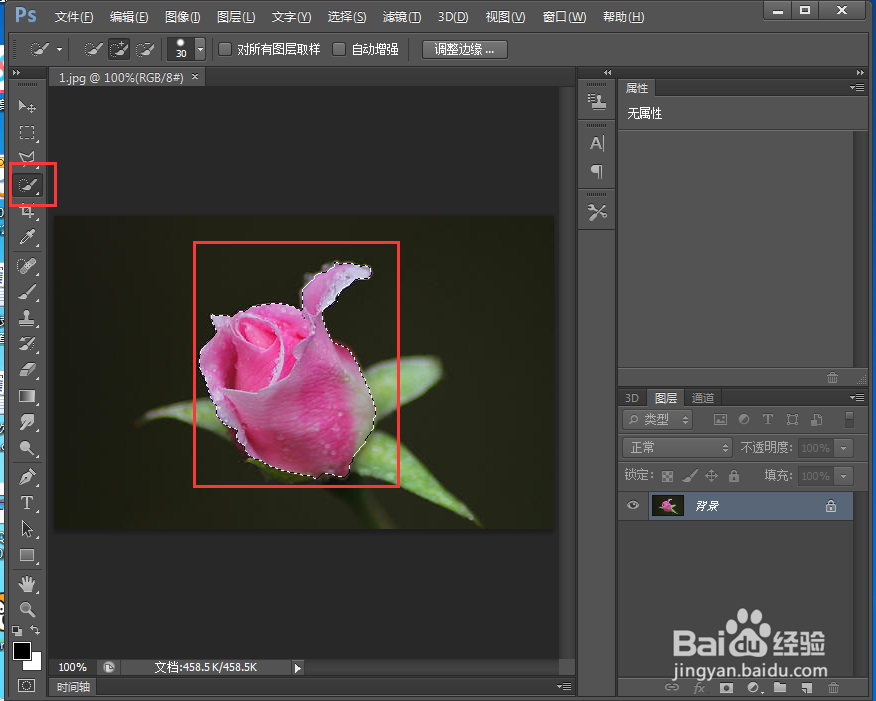Select the Eyedropper tool
876x701 pixels.
[28, 237]
